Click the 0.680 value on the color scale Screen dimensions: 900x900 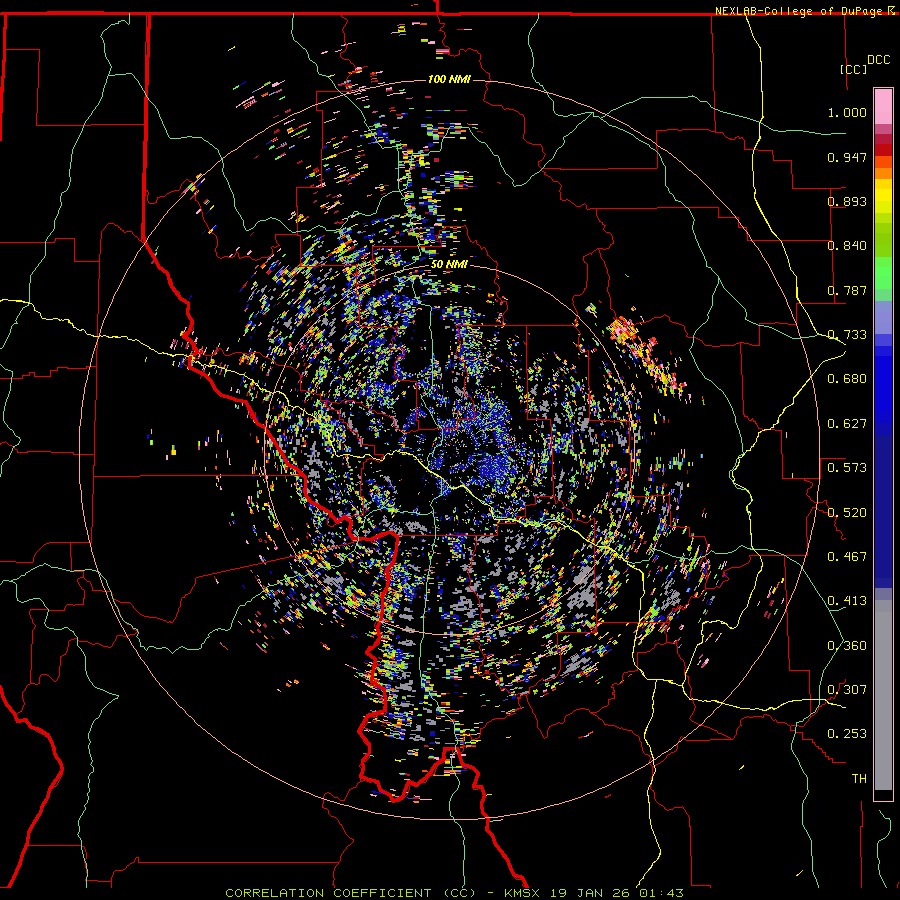click(x=847, y=379)
